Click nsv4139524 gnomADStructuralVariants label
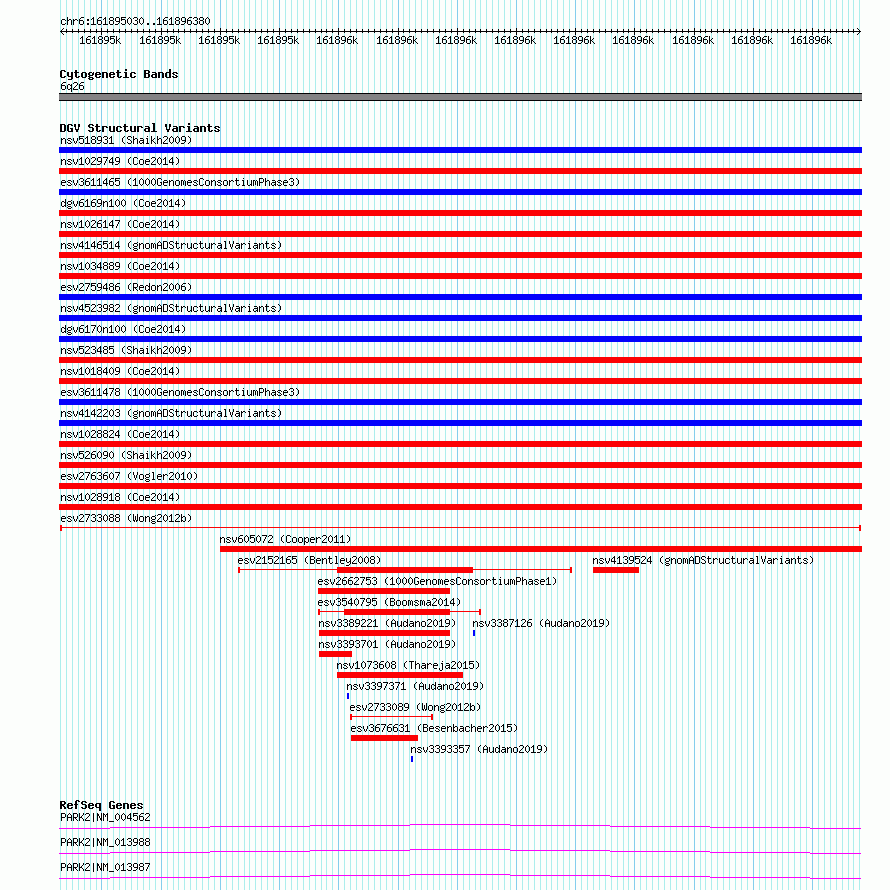This screenshot has width=890, height=890. 703,560
